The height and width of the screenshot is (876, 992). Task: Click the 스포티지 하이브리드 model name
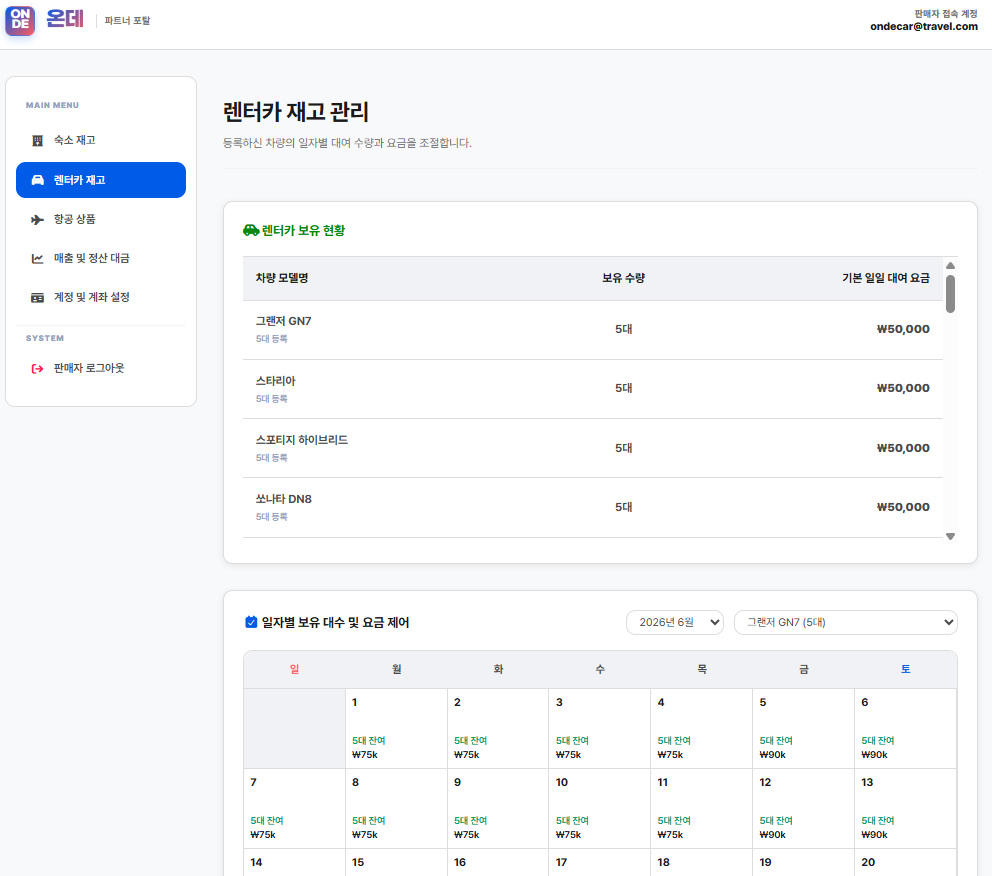[302, 440]
